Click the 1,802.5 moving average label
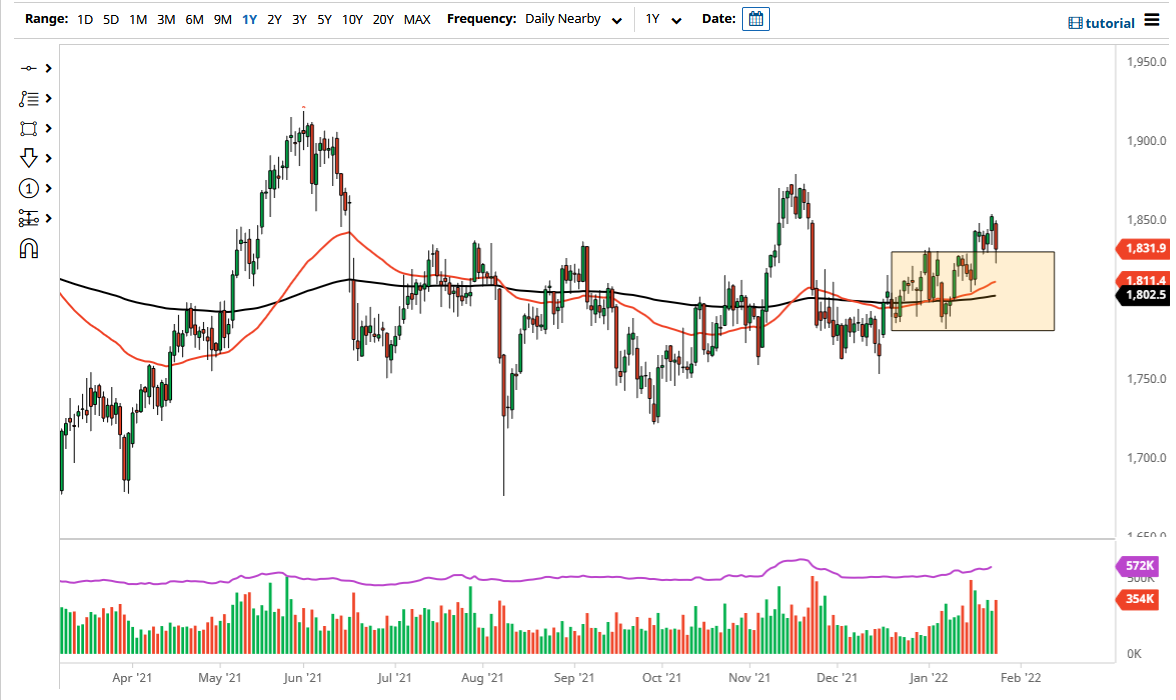The width and height of the screenshot is (1176, 700). [x=1142, y=295]
